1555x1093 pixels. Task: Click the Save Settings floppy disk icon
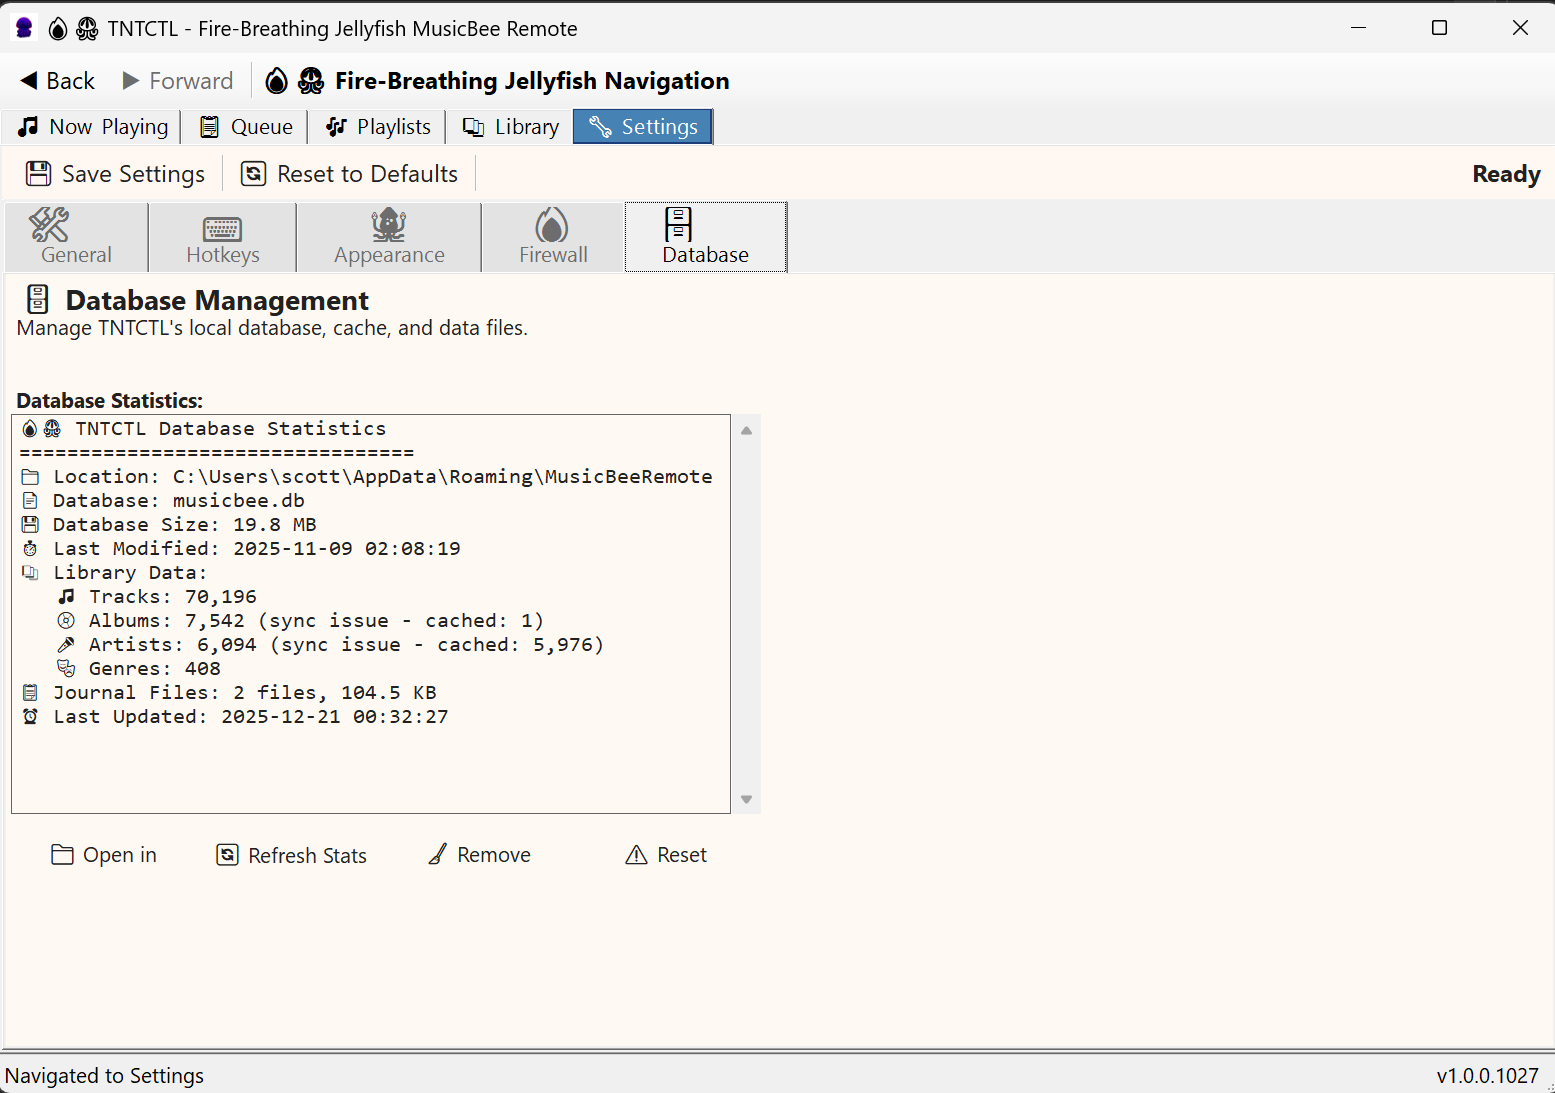click(38, 172)
